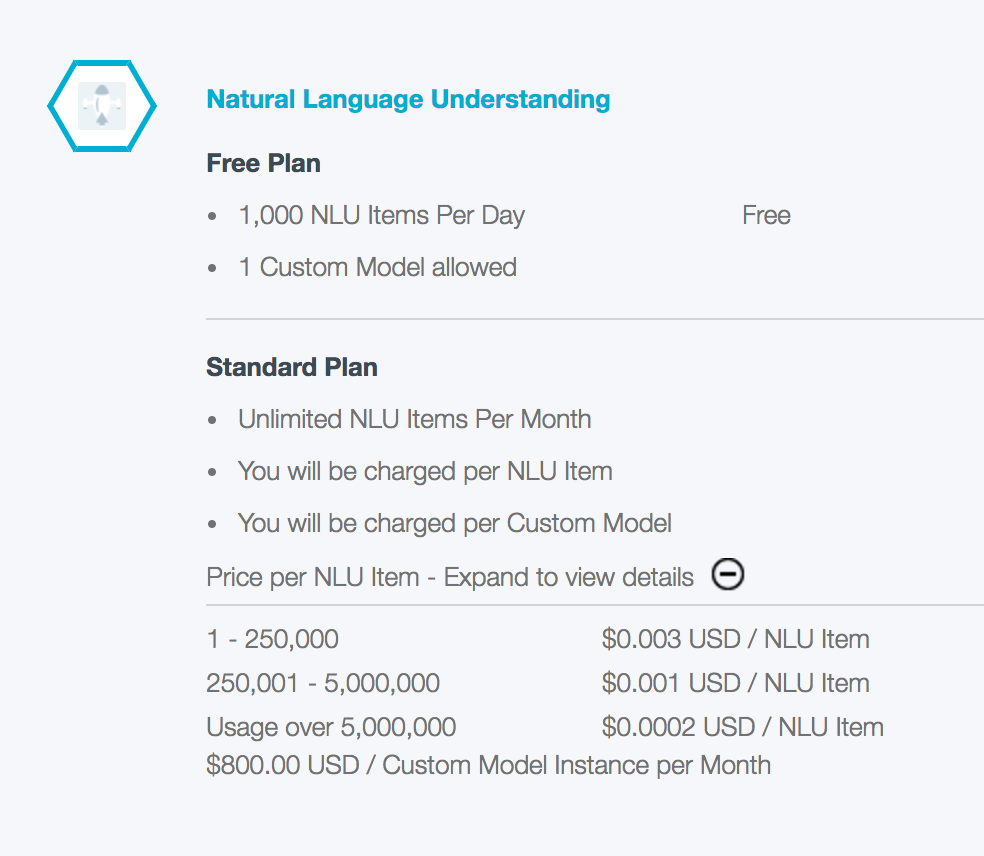Click the $0.003 USD / NLU Item price

coord(735,639)
